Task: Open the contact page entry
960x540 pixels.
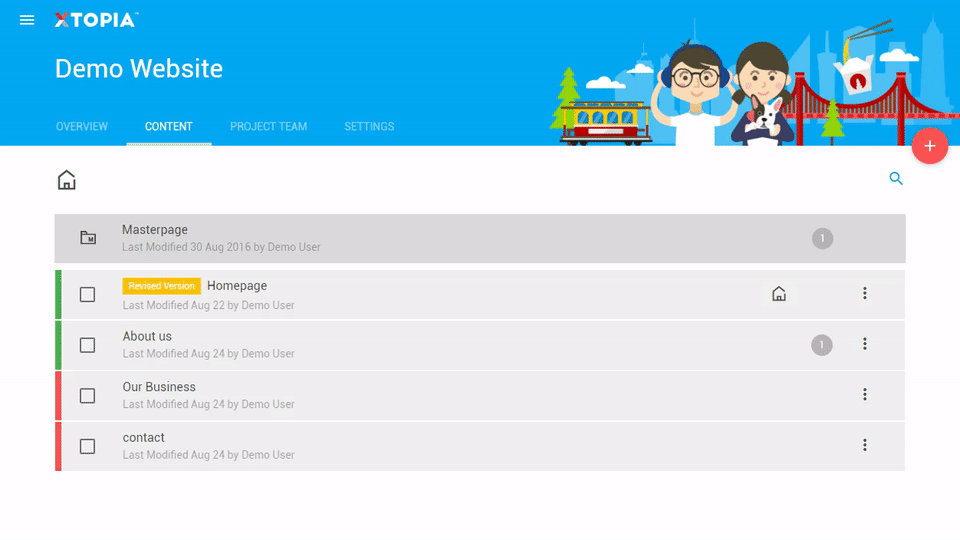Action: click(x=144, y=438)
